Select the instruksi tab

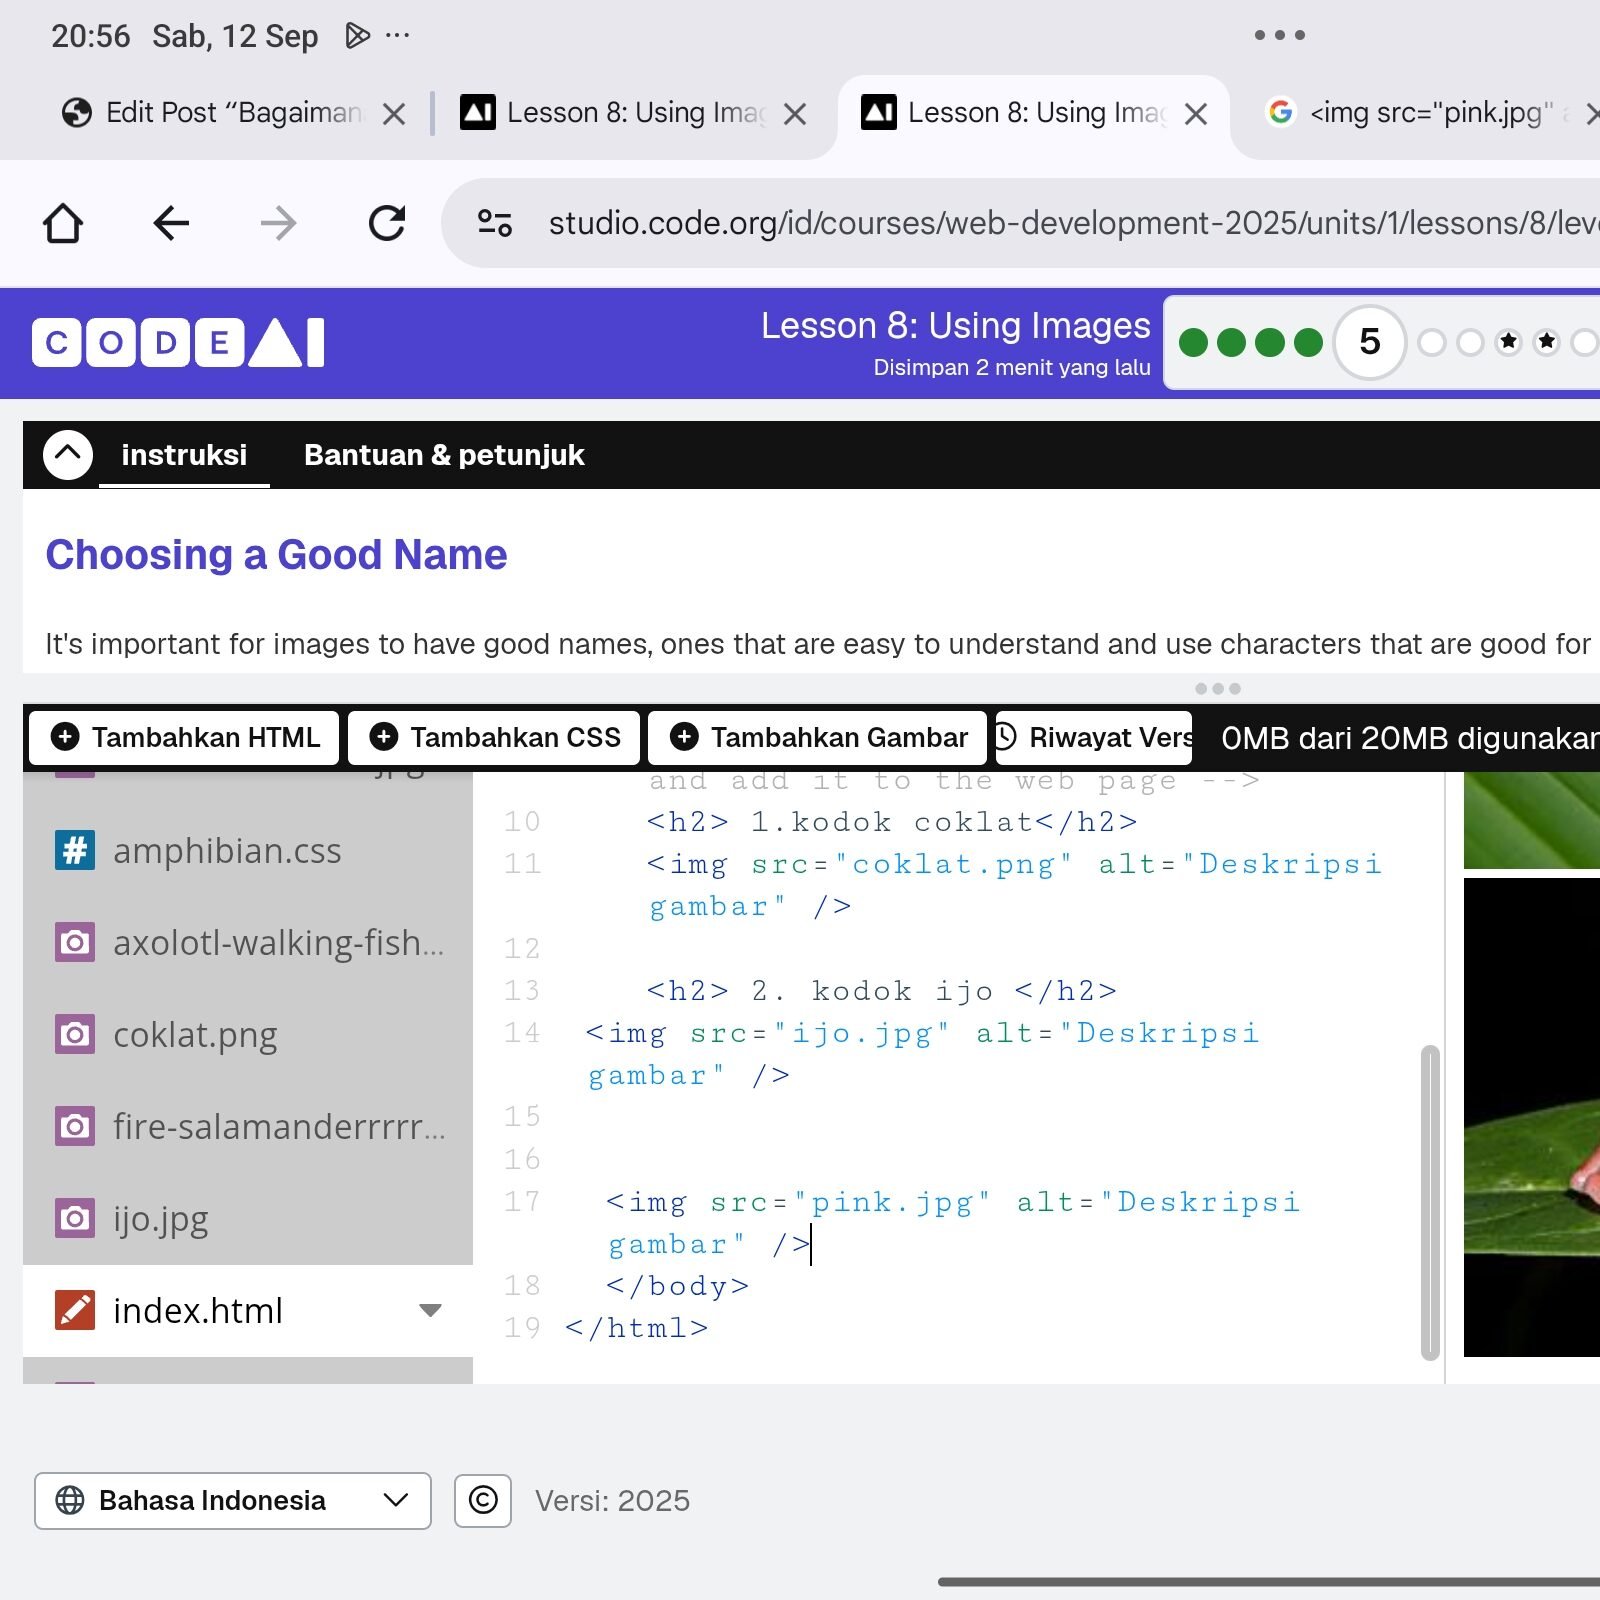point(184,455)
